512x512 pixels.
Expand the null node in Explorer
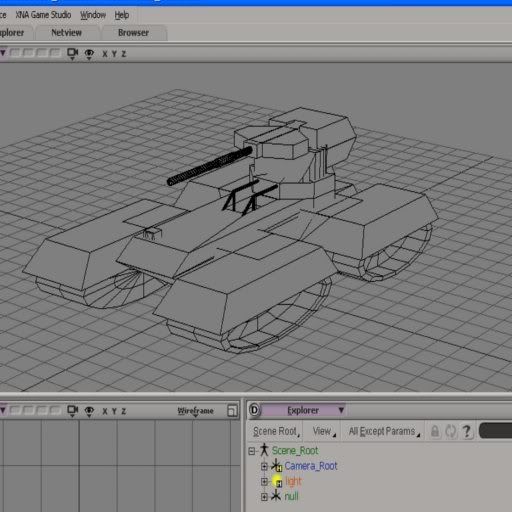(x=264, y=497)
